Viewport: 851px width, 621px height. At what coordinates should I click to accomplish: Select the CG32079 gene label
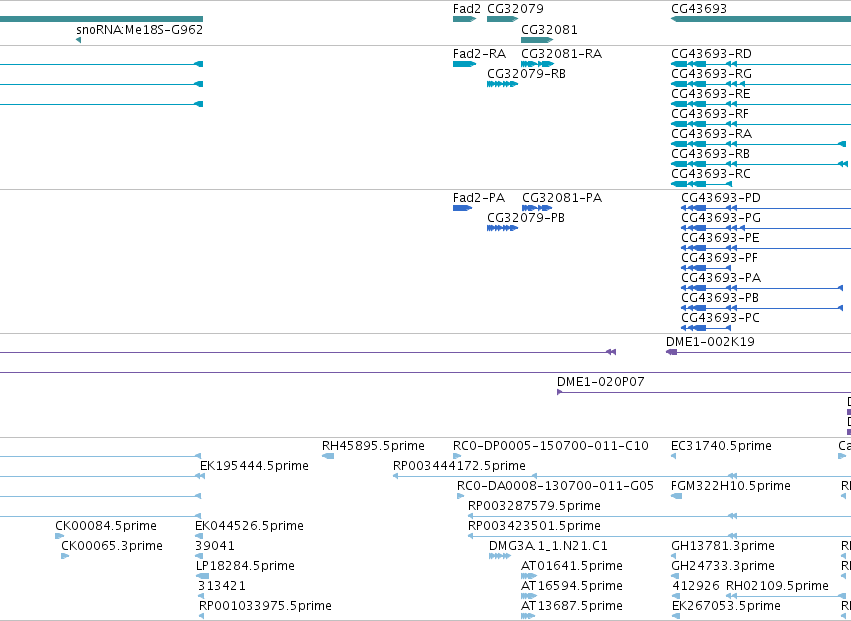click(515, 9)
